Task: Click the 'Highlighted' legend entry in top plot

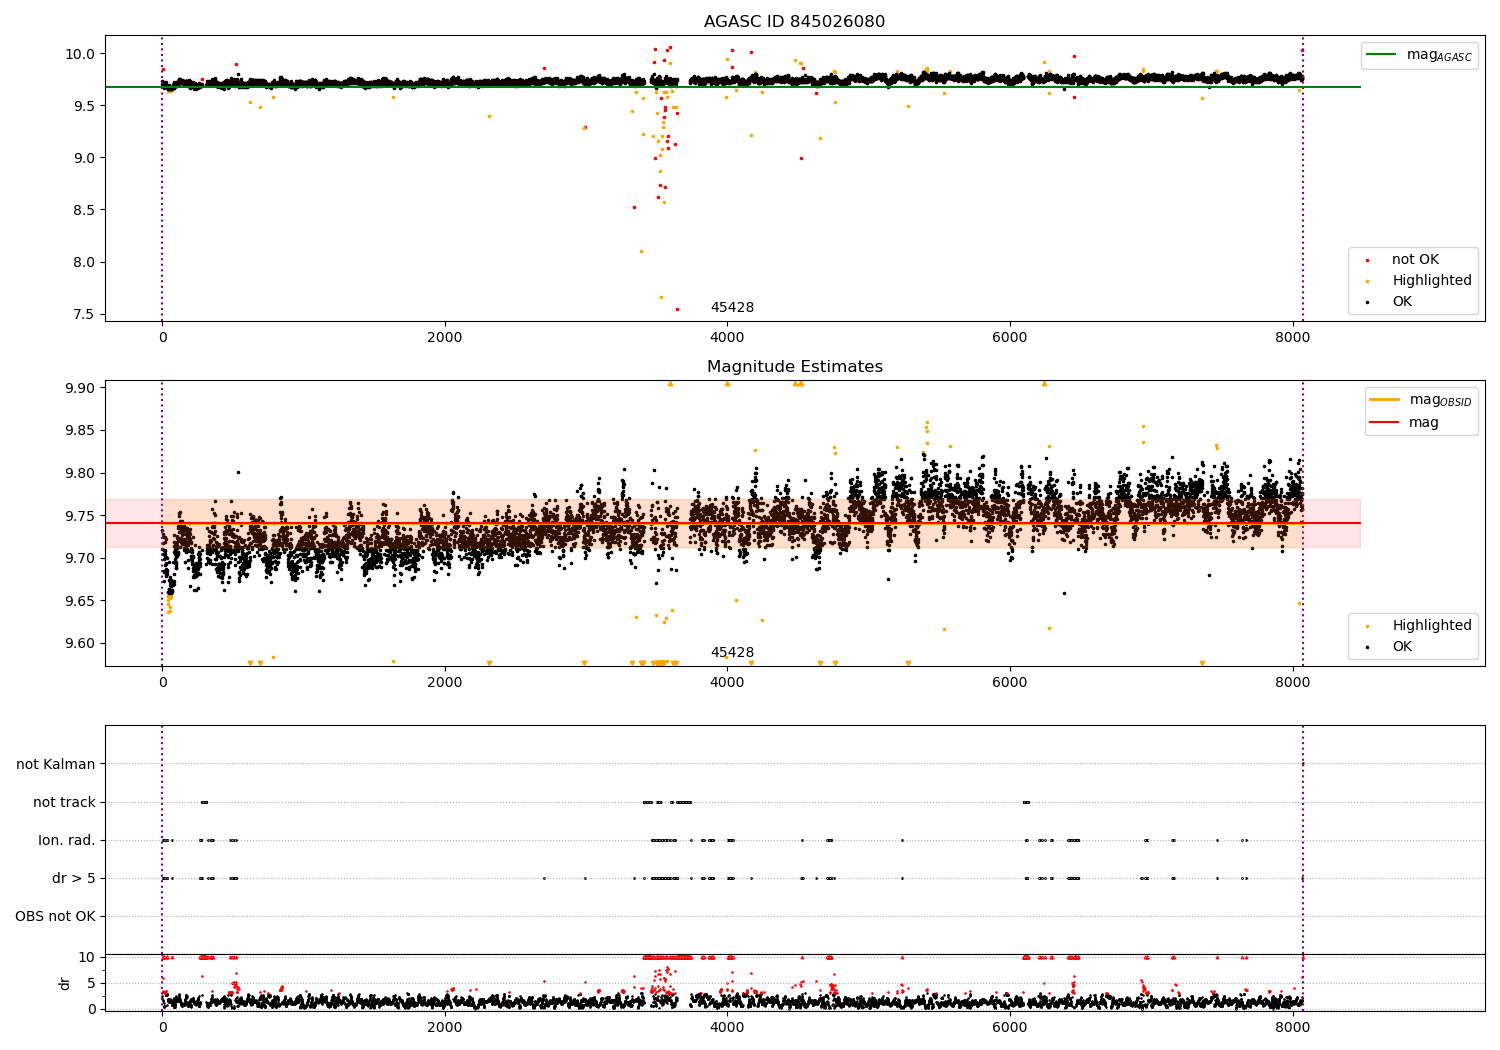Action: (x=1432, y=281)
